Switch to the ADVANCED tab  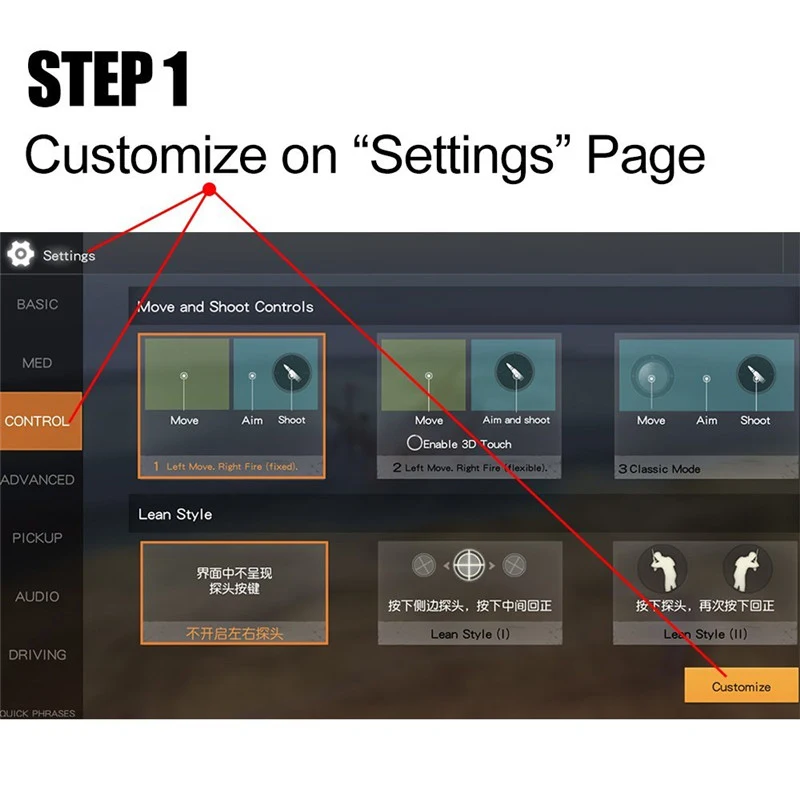[x=38, y=480]
